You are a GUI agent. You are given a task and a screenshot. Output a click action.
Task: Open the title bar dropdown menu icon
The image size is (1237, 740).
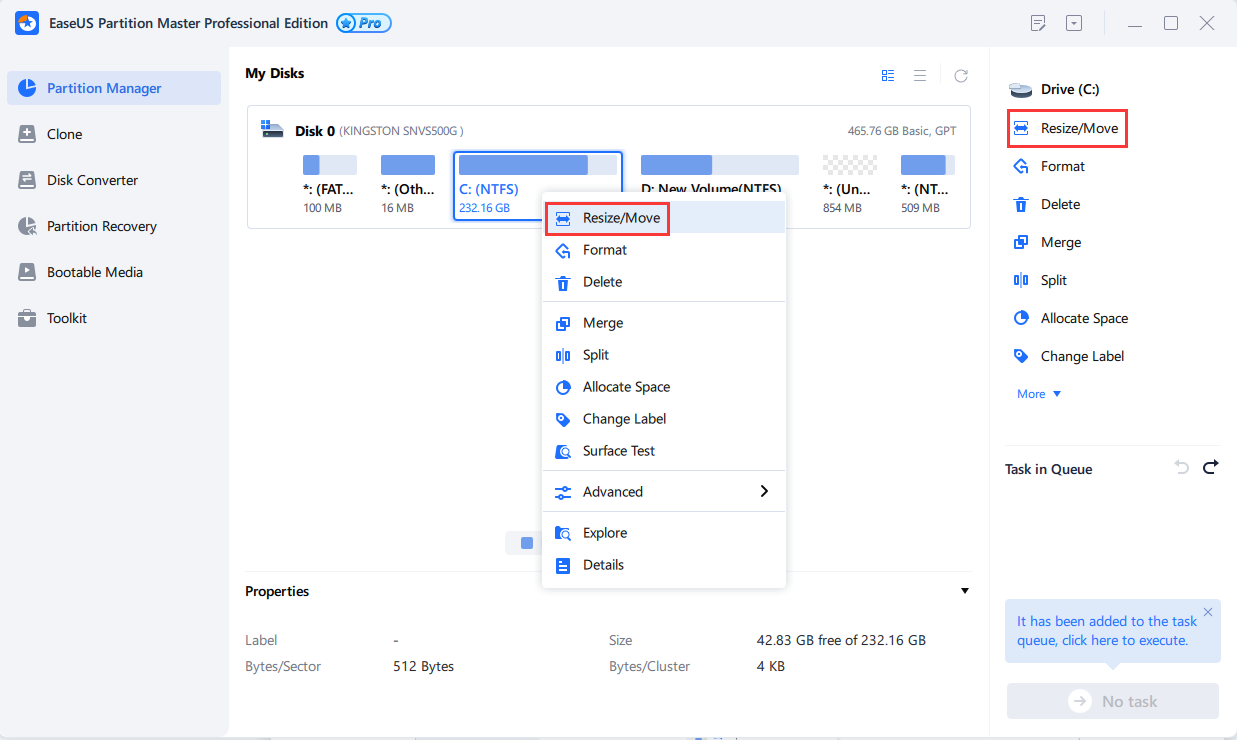pyautogui.click(x=1074, y=23)
